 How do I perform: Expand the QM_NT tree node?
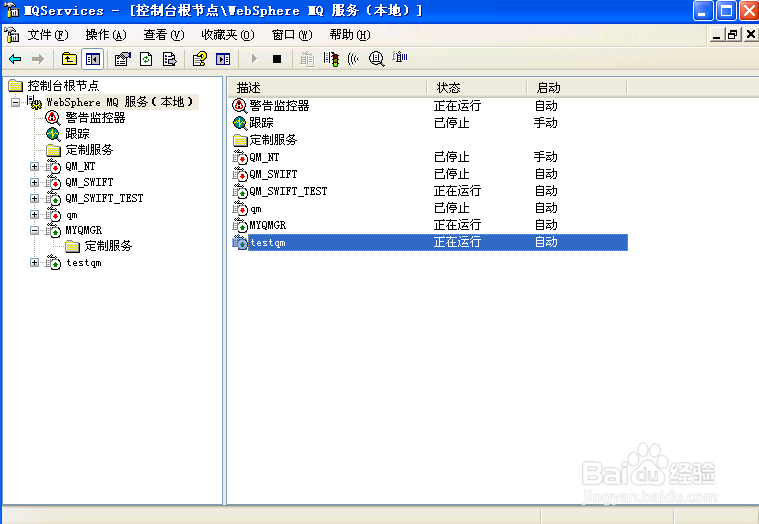[34, 166]
